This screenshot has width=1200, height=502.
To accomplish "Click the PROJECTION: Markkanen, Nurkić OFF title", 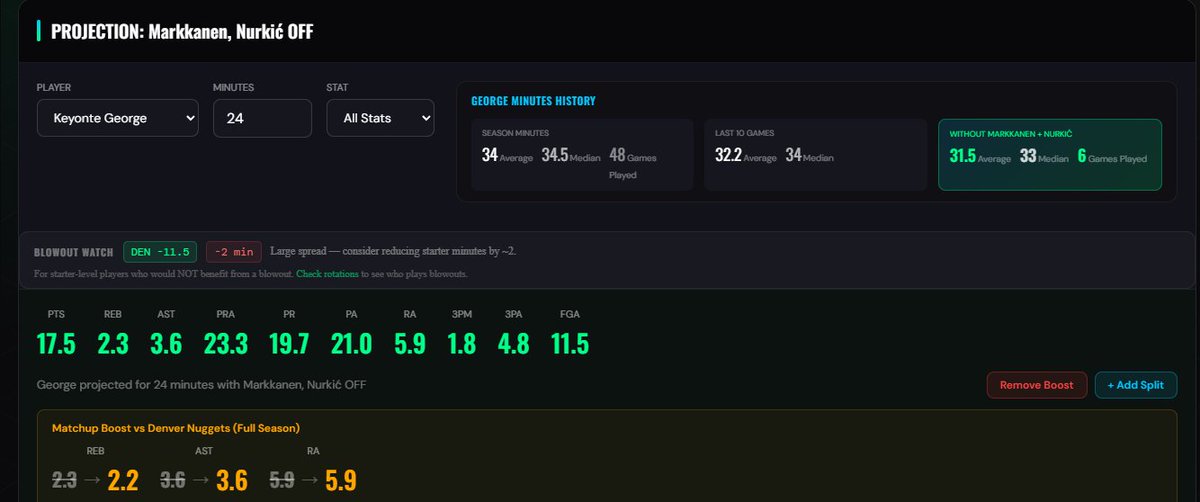I will click(183, 32).
